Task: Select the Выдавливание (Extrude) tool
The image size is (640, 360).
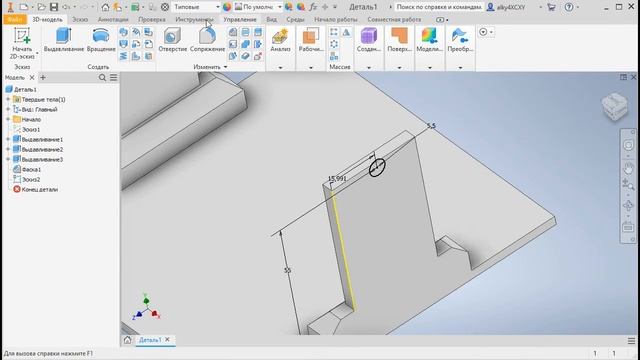Action: (64, 40)
